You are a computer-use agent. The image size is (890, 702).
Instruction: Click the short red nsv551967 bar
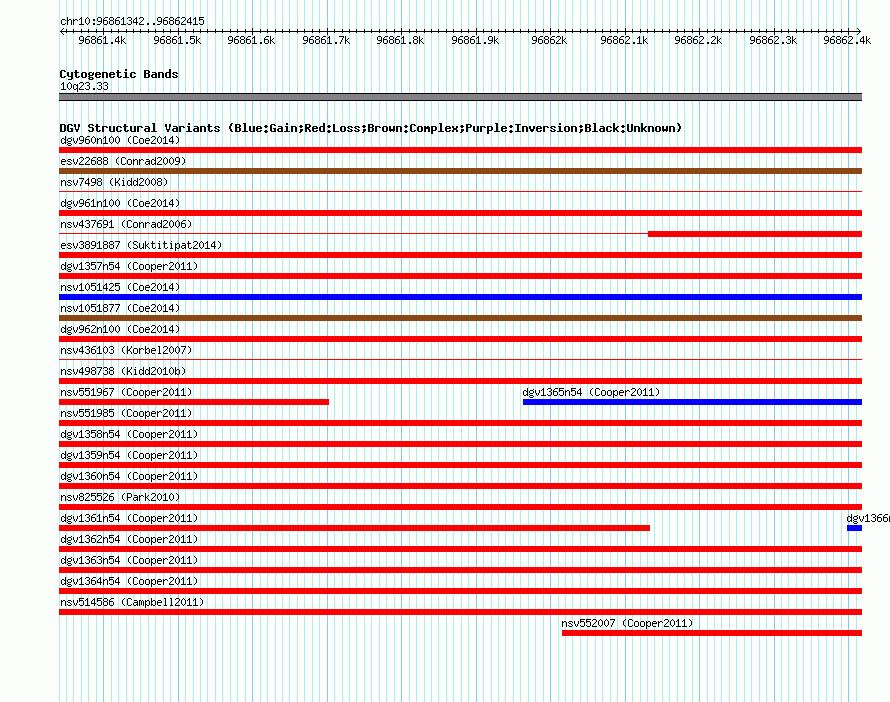[194, 402]
